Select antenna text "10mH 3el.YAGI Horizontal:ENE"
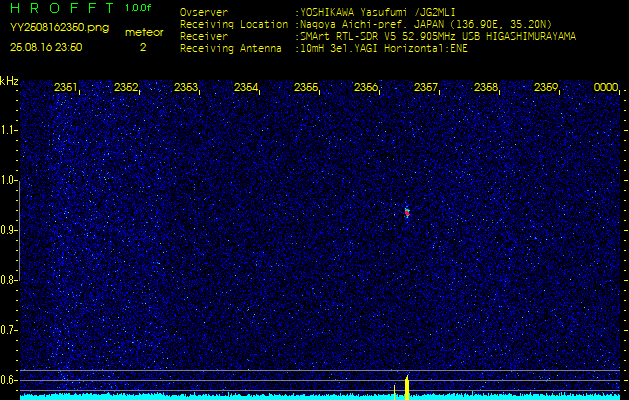 pyautogui.click(x=384, y=49)
